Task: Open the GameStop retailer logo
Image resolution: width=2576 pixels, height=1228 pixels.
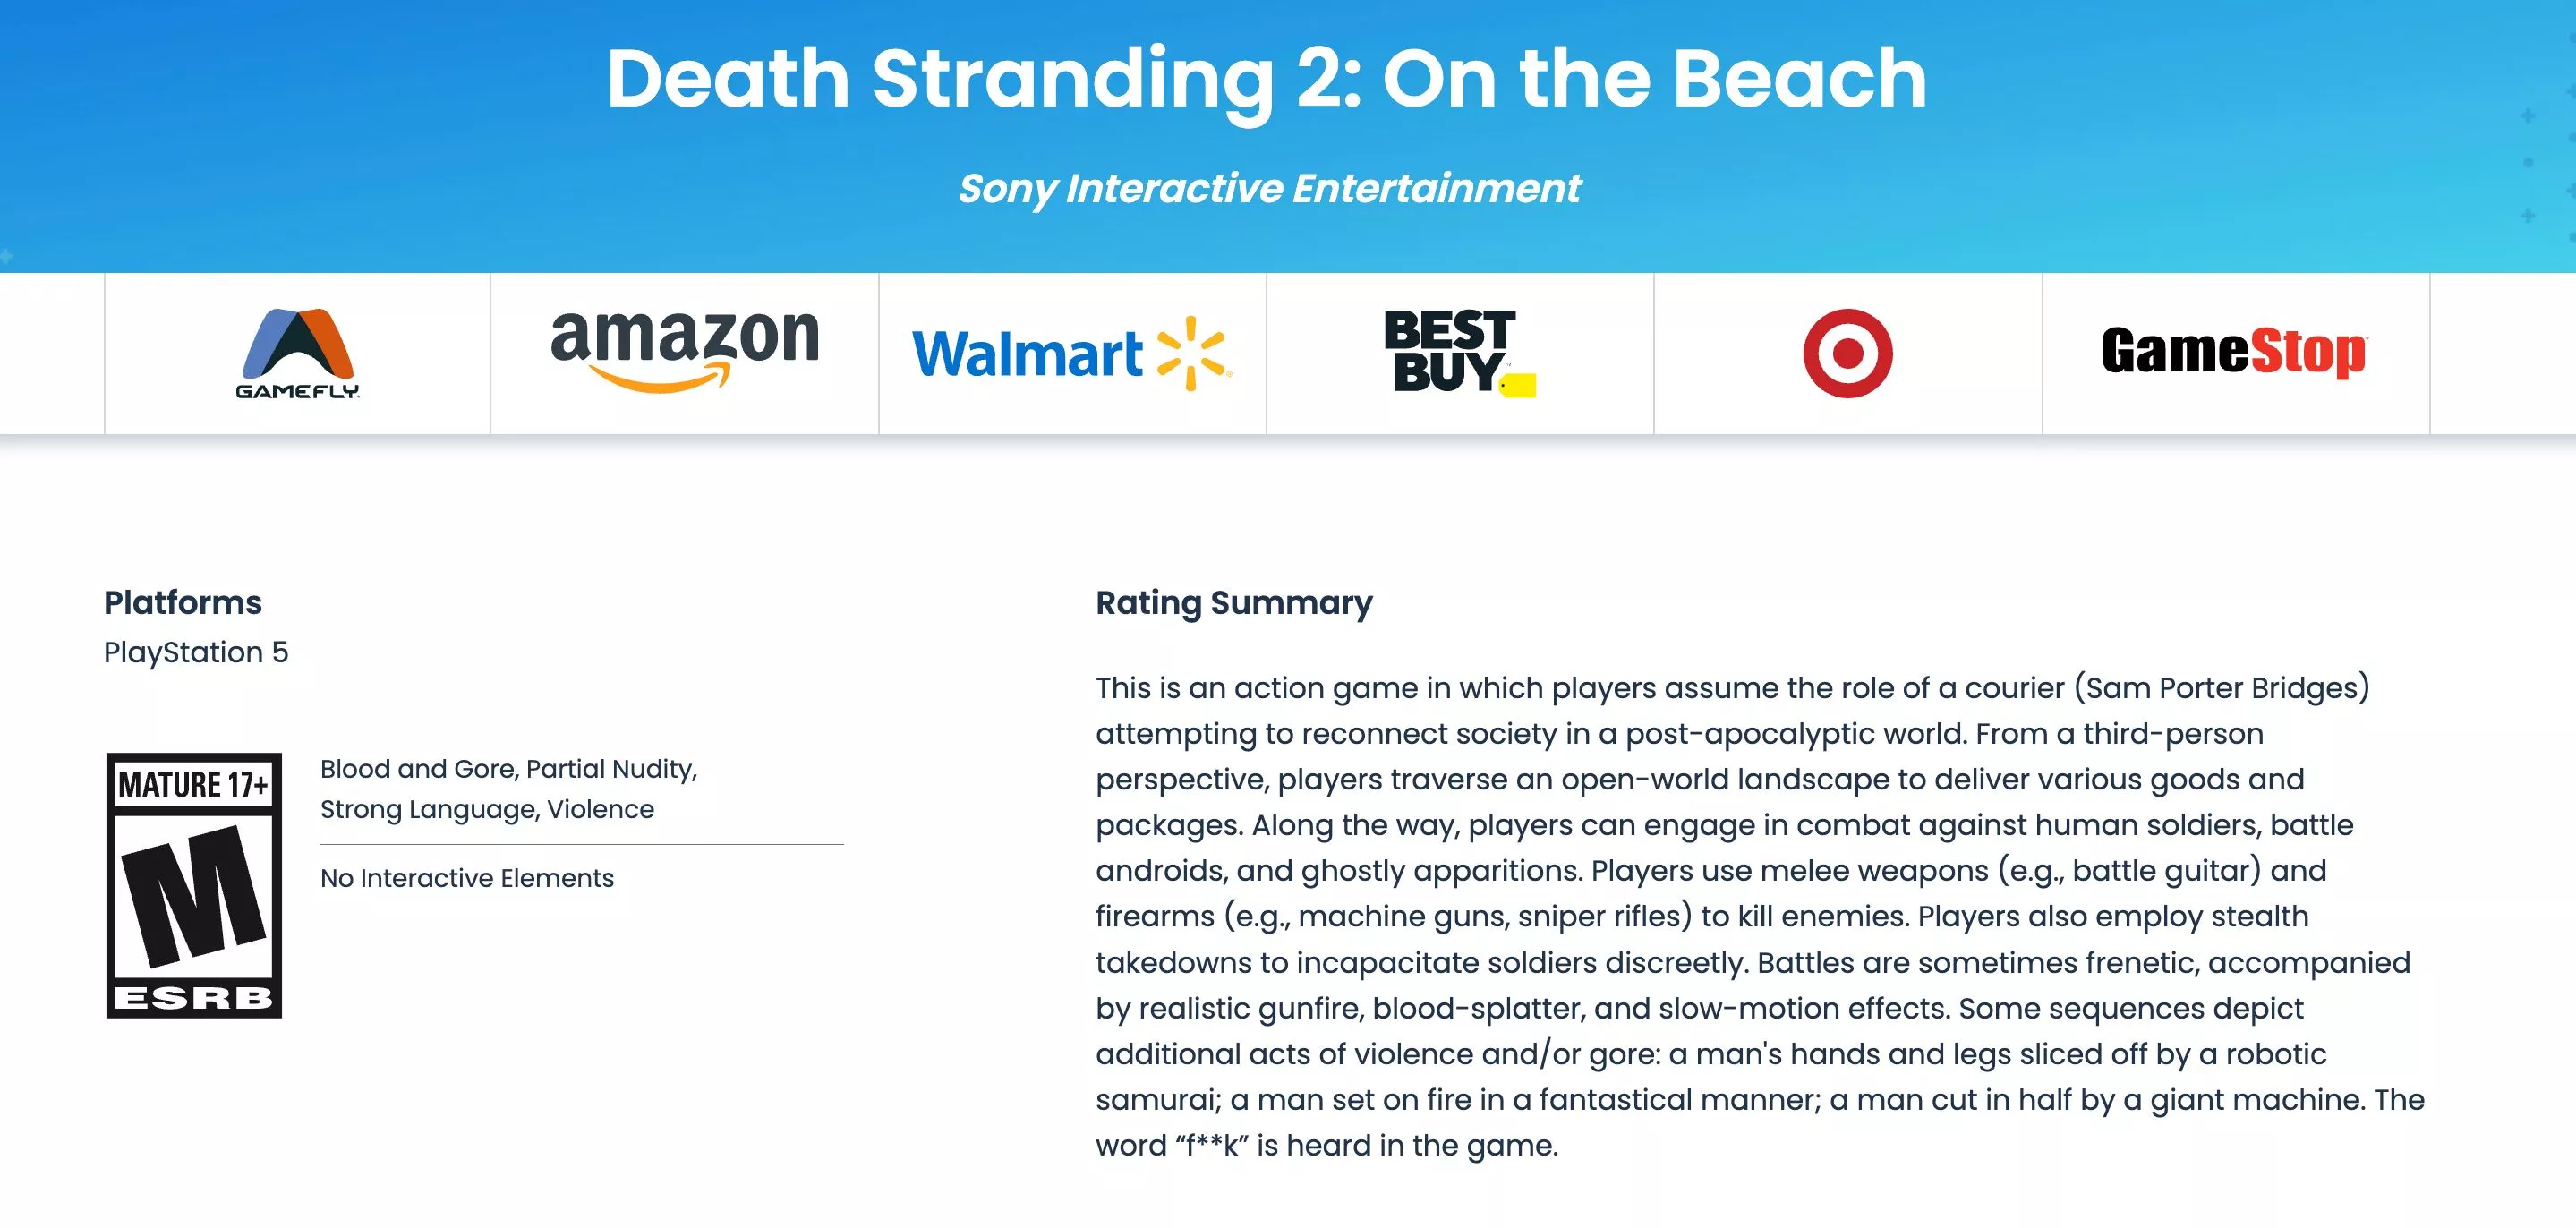Action: [x=2234, y=352]
